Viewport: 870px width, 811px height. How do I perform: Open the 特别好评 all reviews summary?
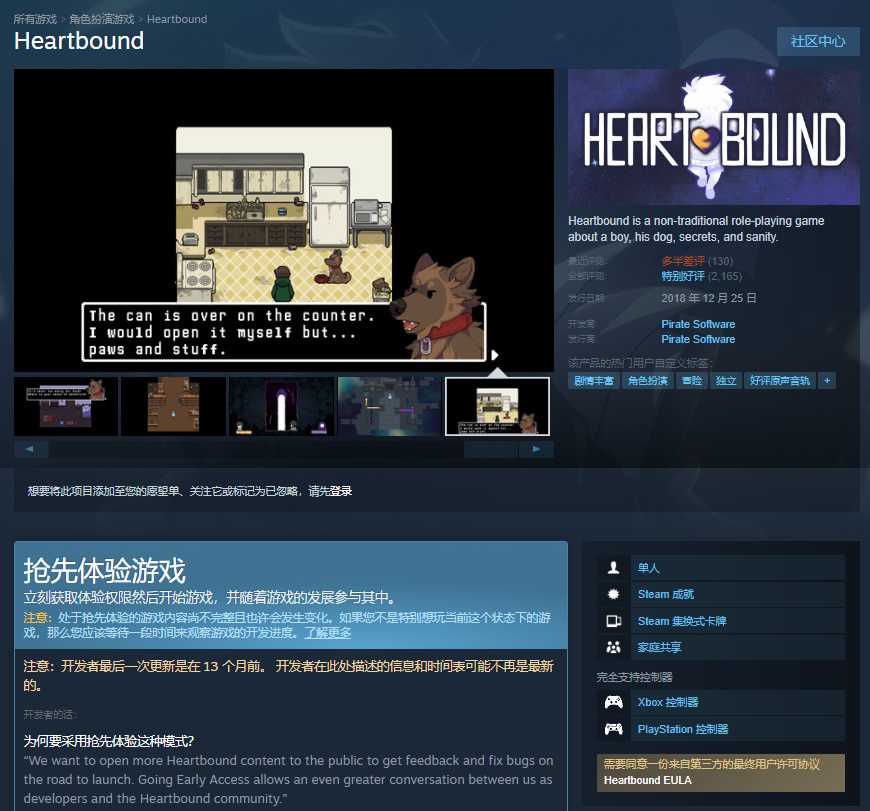[683, 276]
